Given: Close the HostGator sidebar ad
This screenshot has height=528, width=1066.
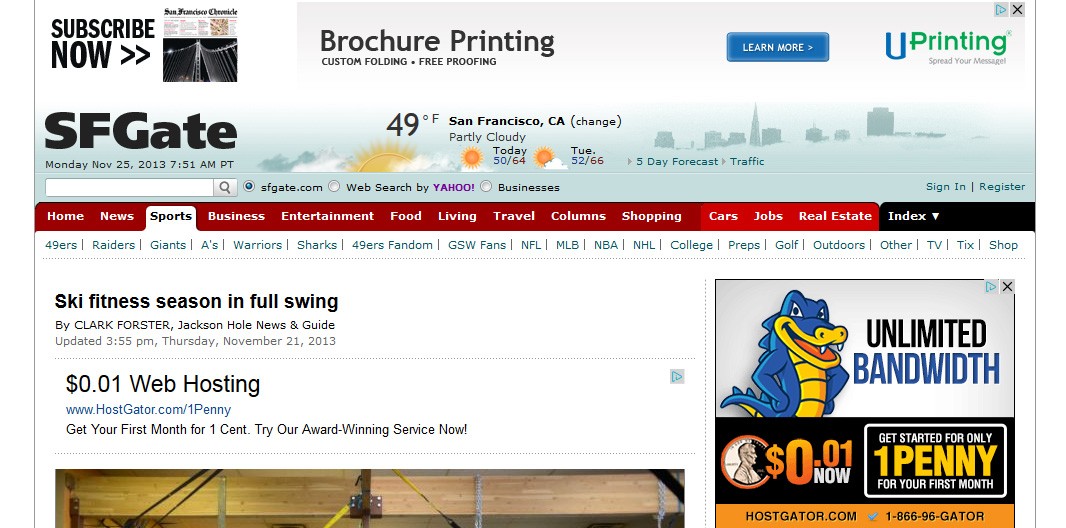Looking at the screenshot, I should click(1007, 287).
